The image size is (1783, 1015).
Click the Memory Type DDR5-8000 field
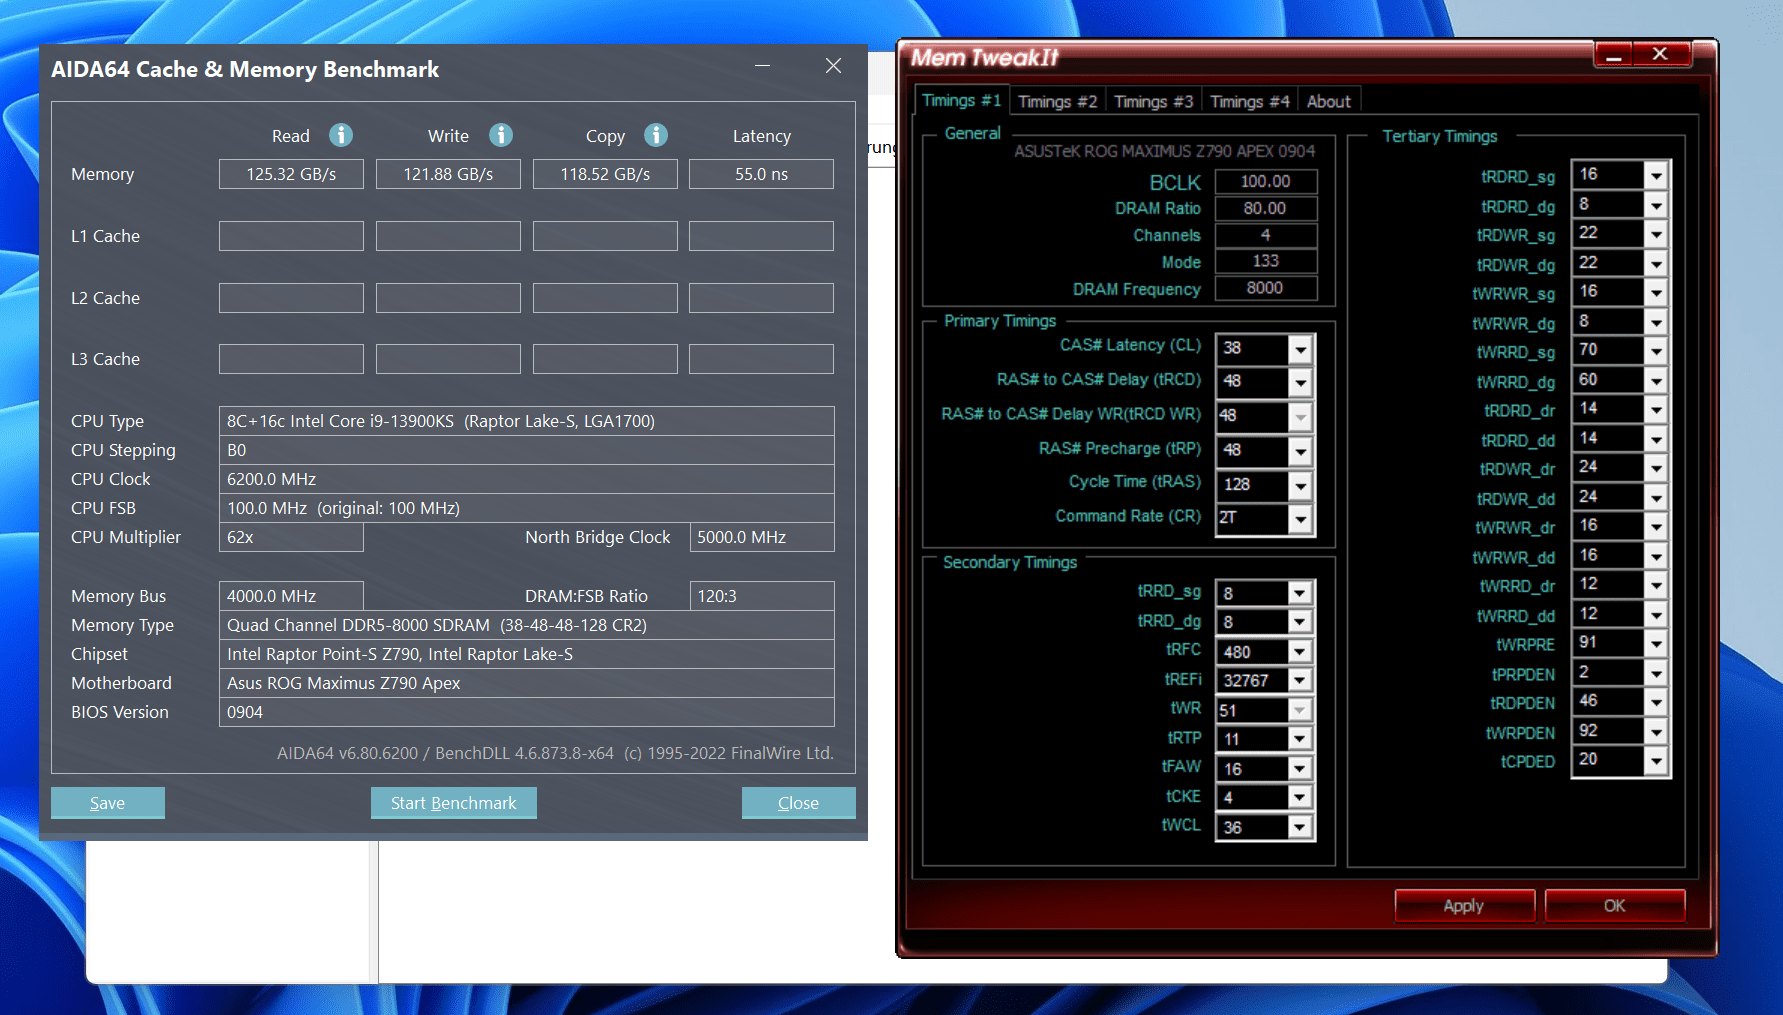pyautogui.click(x=527, y=625)
